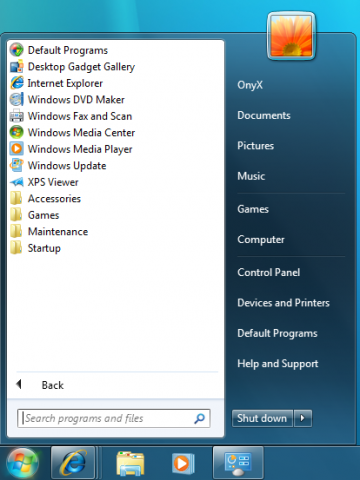This screenshot has width=360, height=480.
Task: Open the OnyX user folder link
Action: [x=250, y=85]
